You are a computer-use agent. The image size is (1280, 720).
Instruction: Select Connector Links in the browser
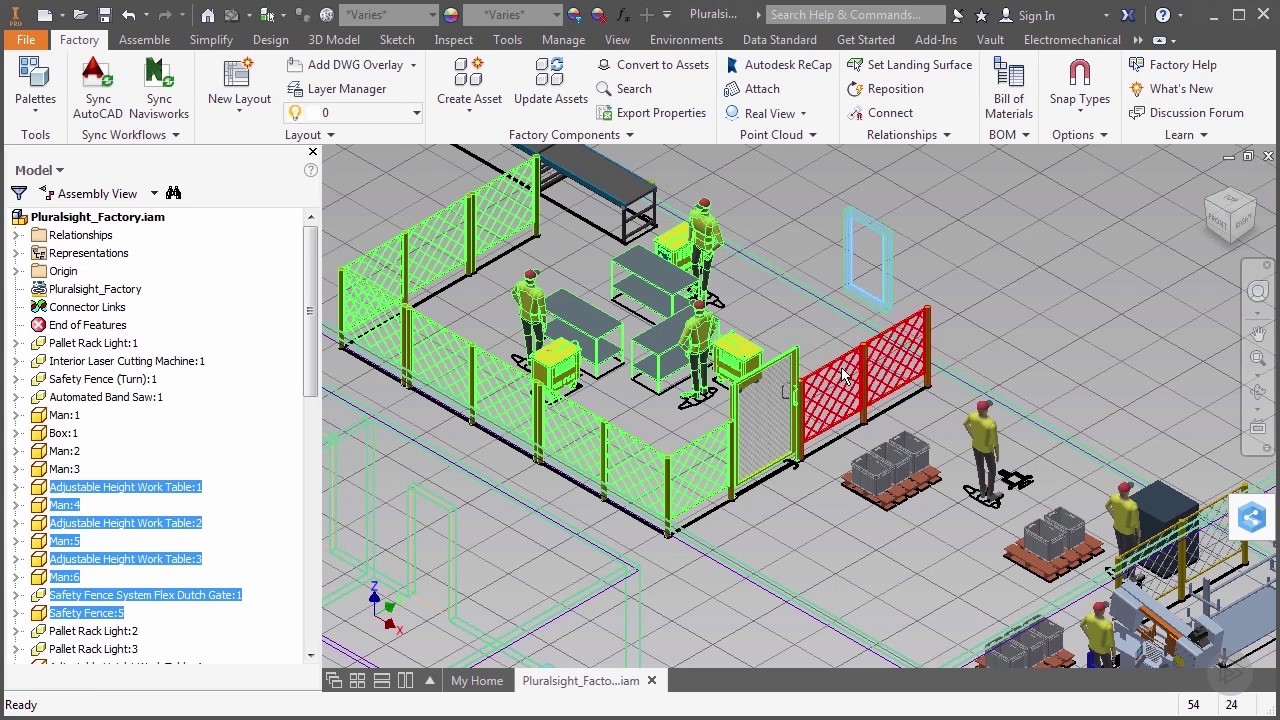pyautogui.click(x=87, y=307)
